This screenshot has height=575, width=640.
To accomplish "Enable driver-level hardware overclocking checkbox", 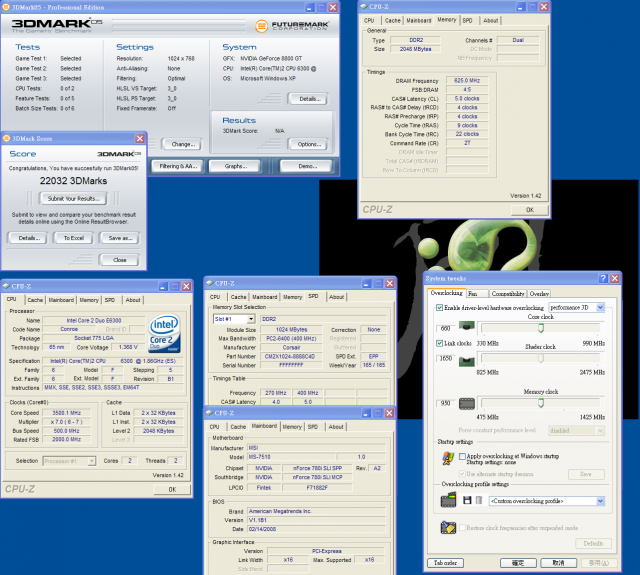I will pyautogui.click(x=440, y=308).
